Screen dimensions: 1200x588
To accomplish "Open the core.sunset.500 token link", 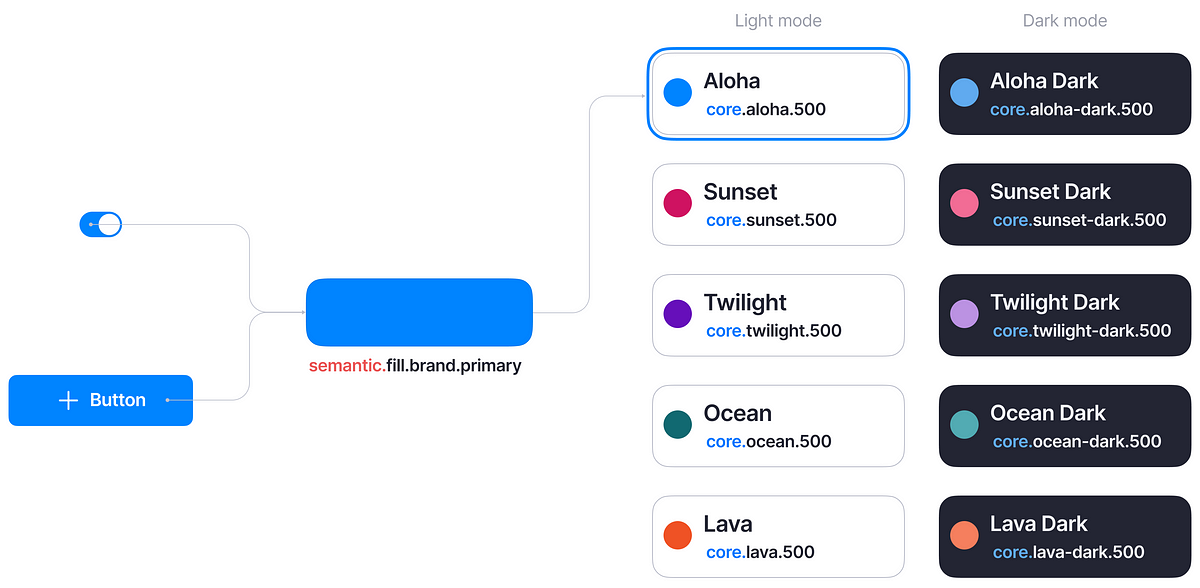I will coord(771,220).
